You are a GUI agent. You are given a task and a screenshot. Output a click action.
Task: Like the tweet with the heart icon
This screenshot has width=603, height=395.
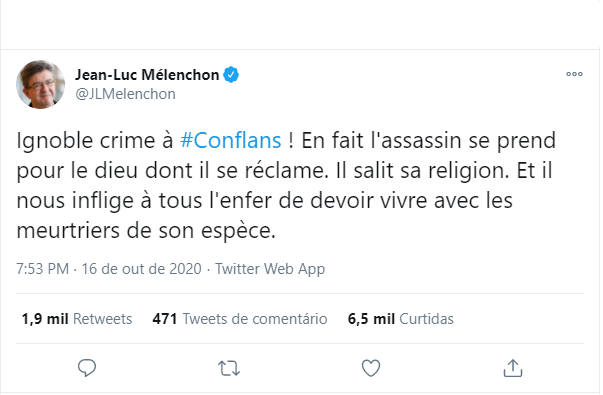pyautogui.click(x=371, y=368)
